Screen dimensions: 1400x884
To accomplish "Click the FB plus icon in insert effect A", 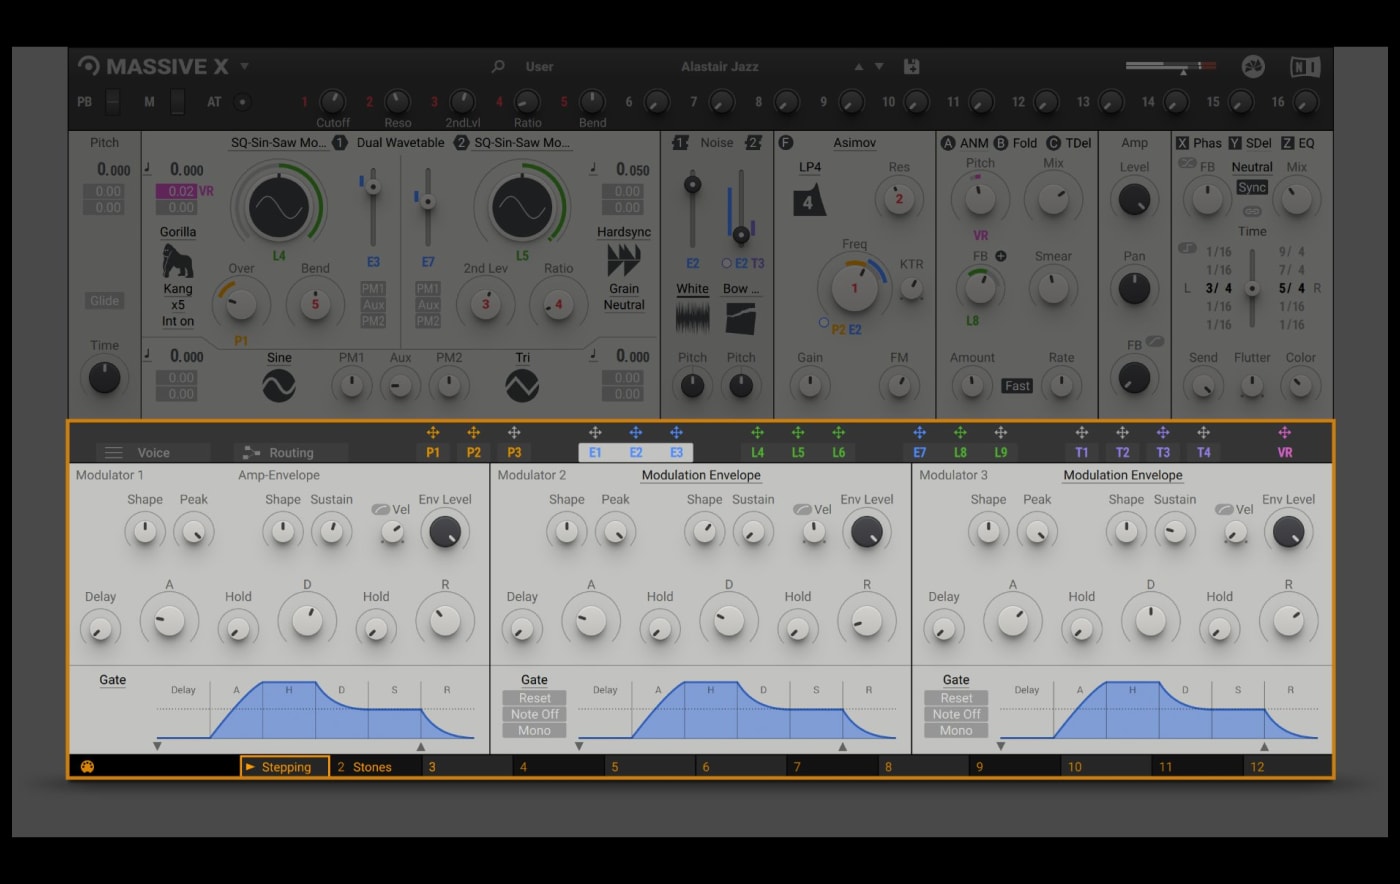I will pos(1001,256).
